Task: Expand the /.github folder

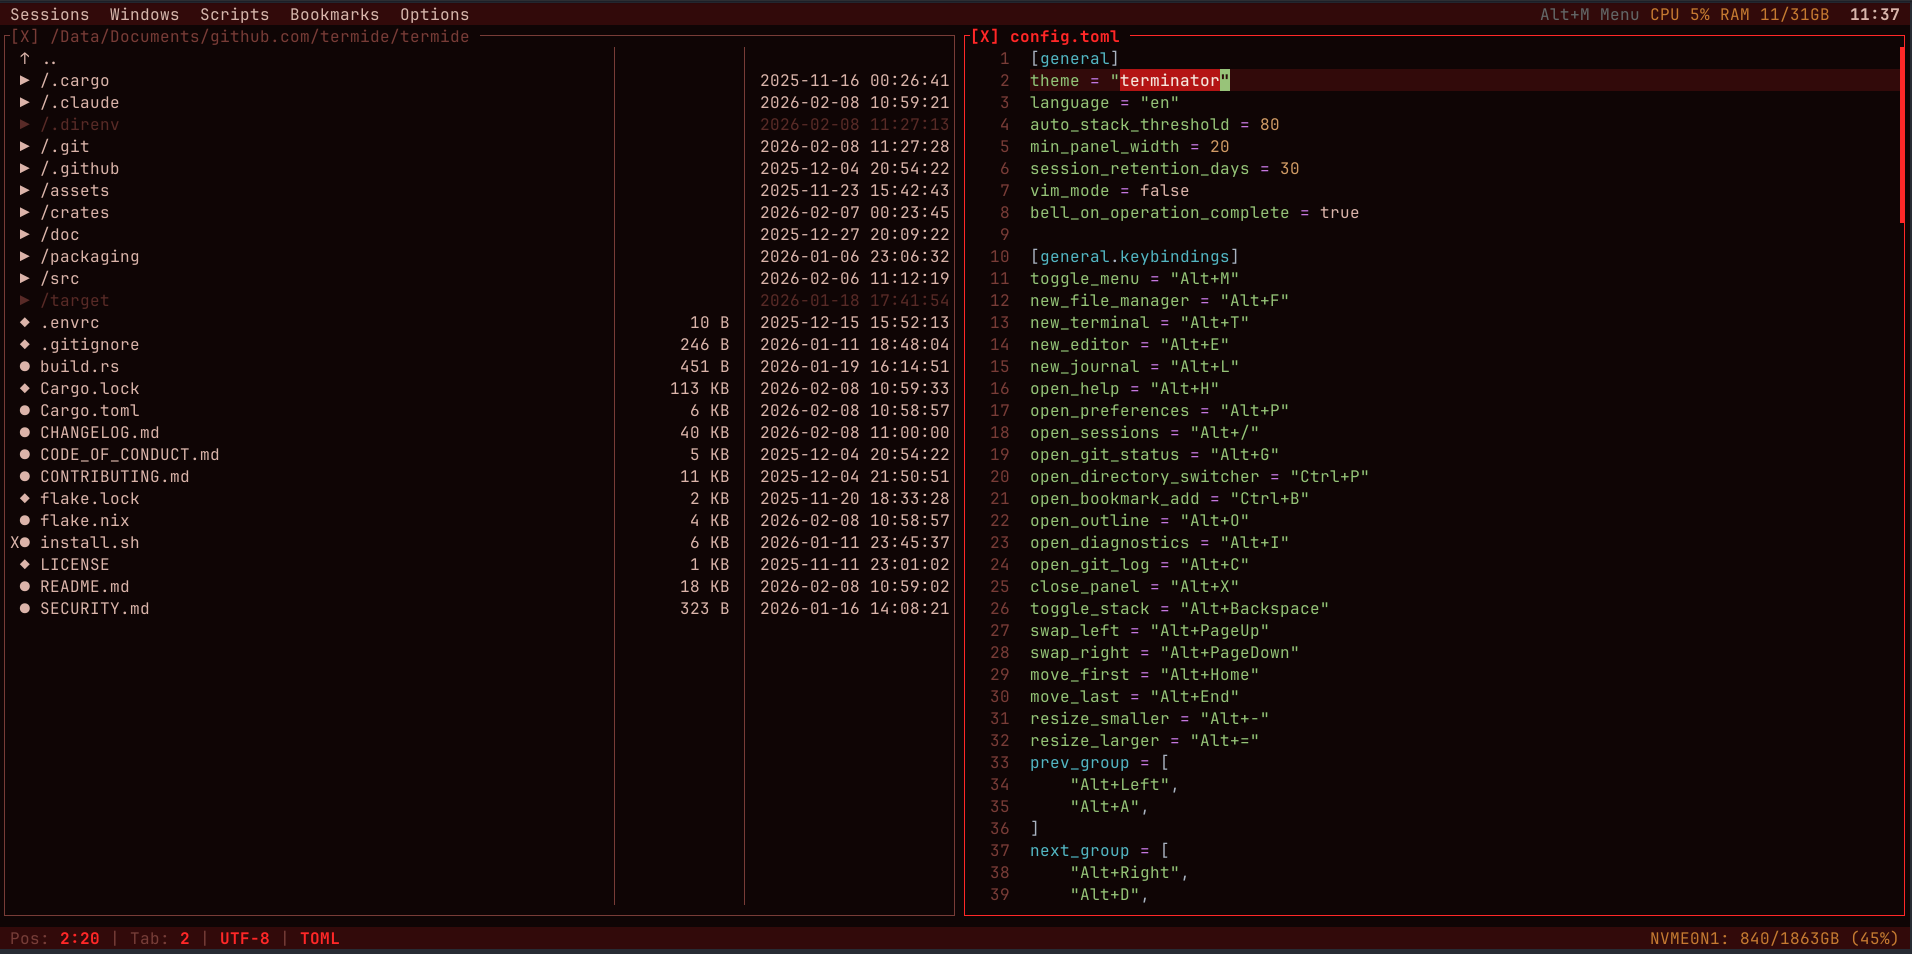Action: [25, 169]
